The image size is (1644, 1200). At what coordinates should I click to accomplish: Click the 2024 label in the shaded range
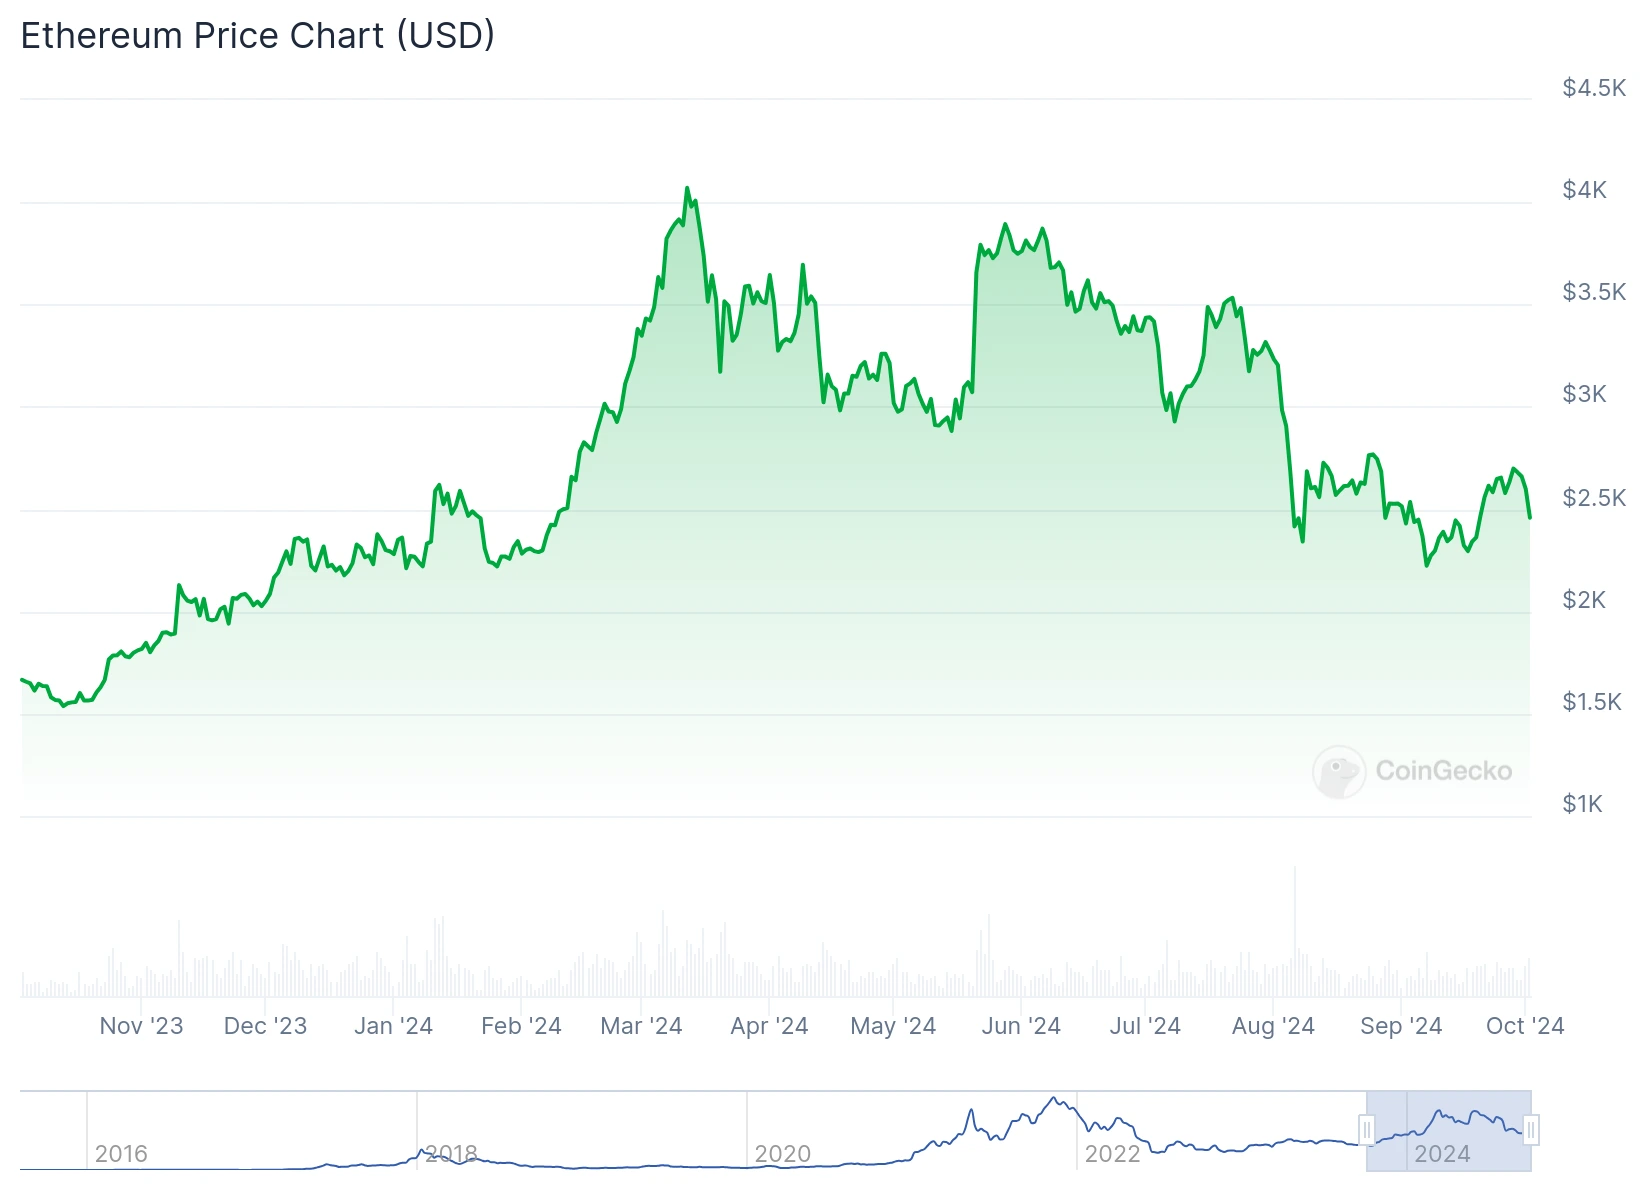coord(1442,1154)
